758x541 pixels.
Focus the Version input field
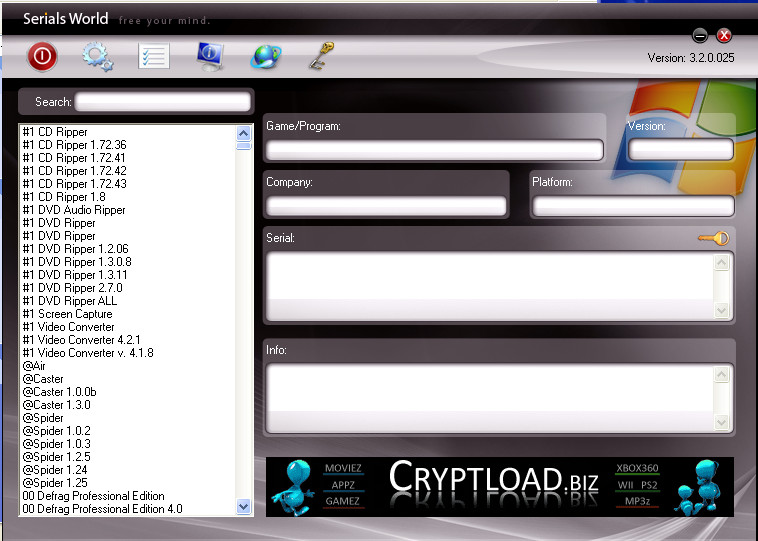coord(681,149)
